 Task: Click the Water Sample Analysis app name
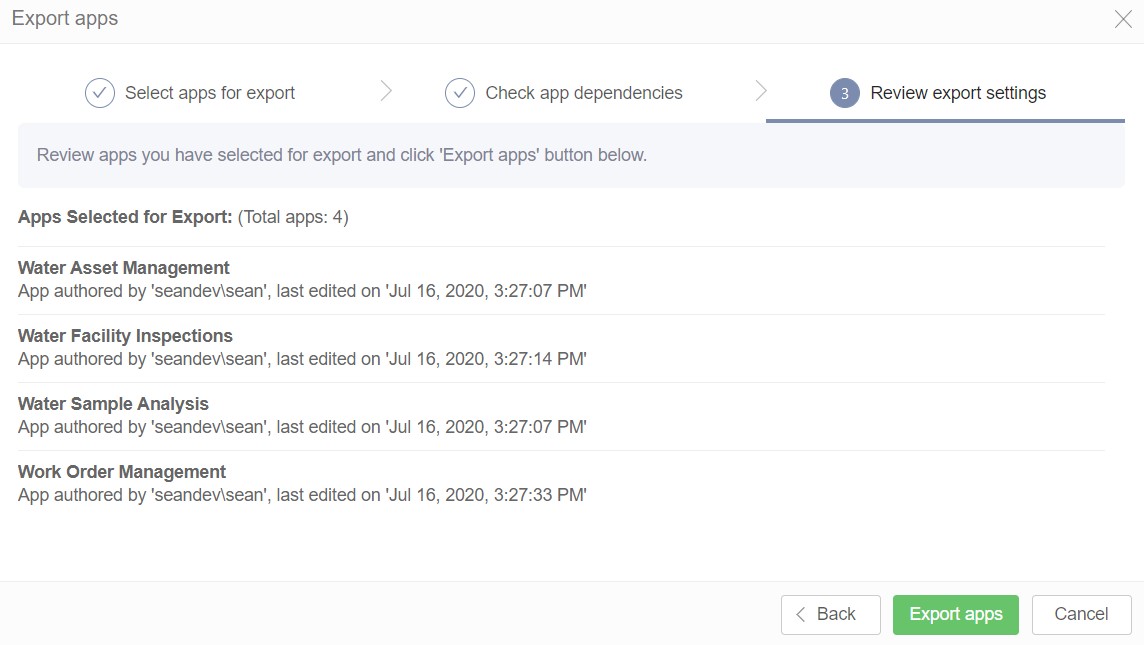[113, 404]
